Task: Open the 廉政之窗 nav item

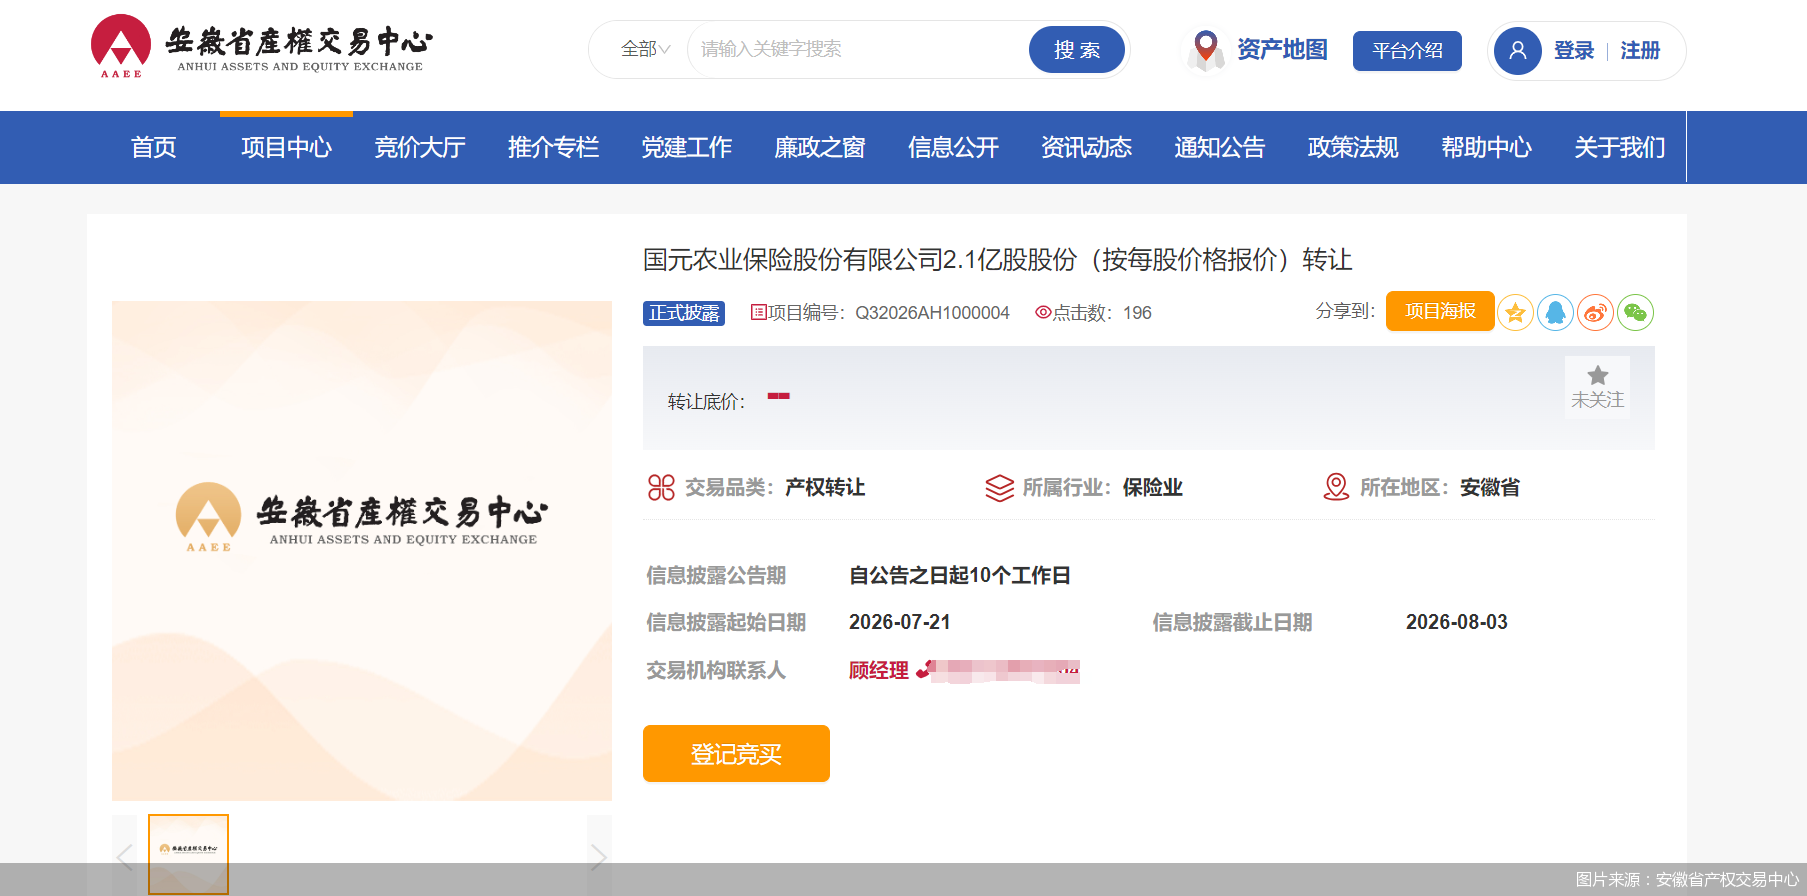Action: pos(820,147)
